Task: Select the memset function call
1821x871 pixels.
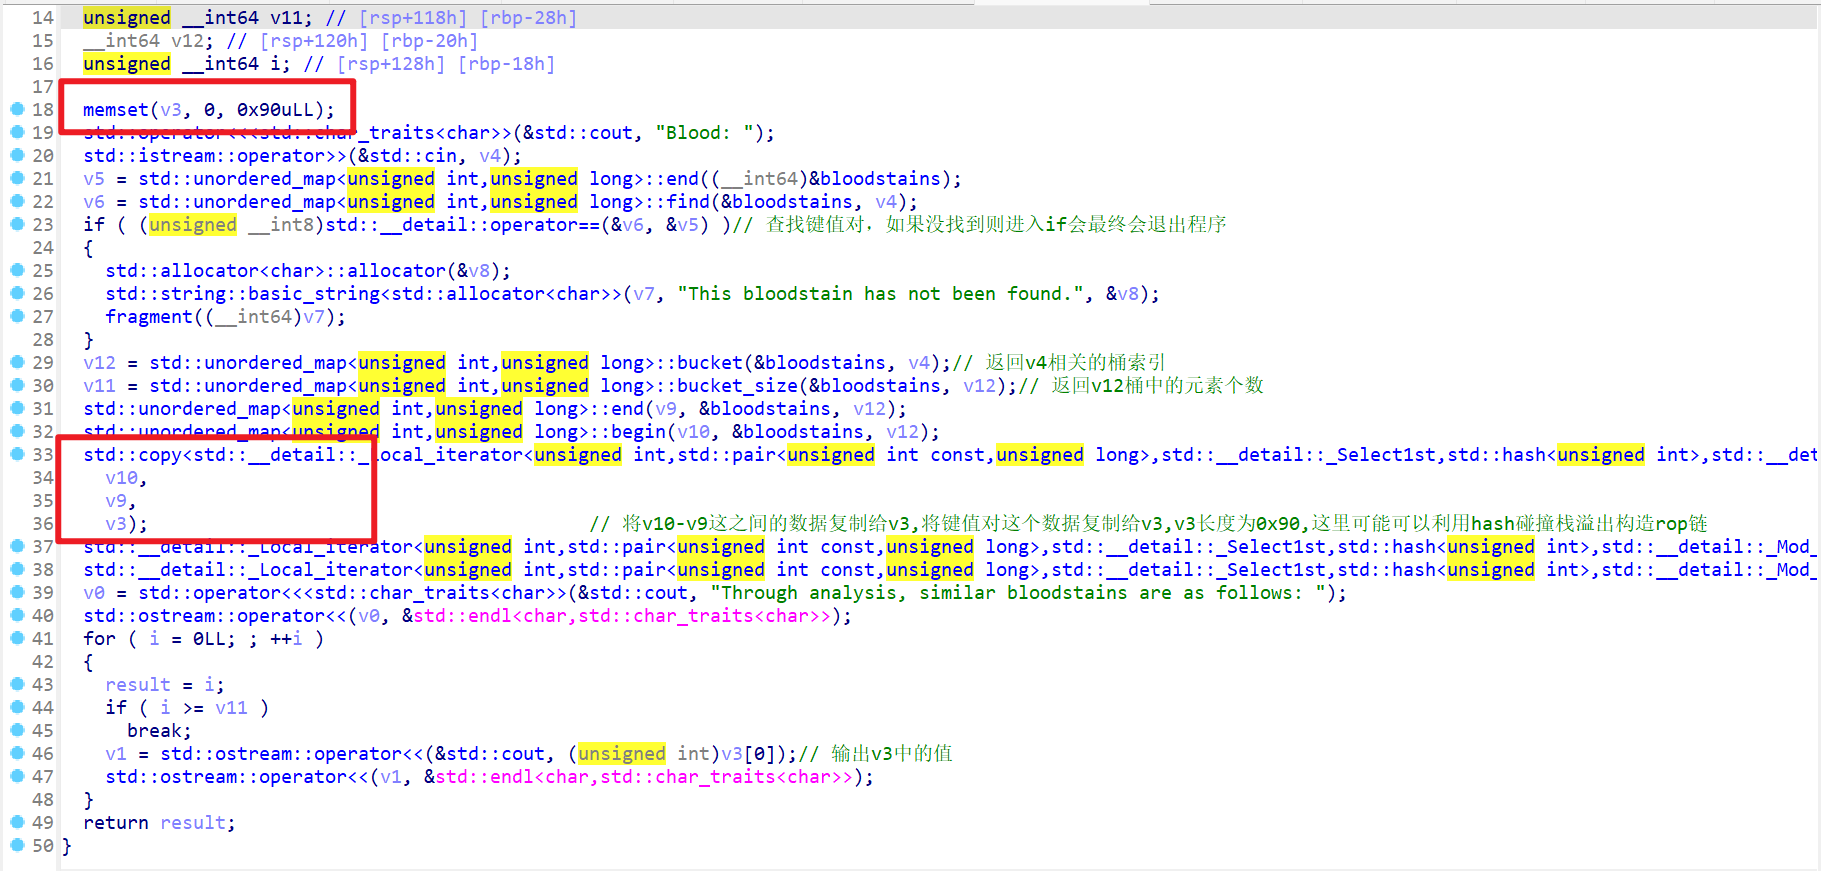Action: point(115,110)
